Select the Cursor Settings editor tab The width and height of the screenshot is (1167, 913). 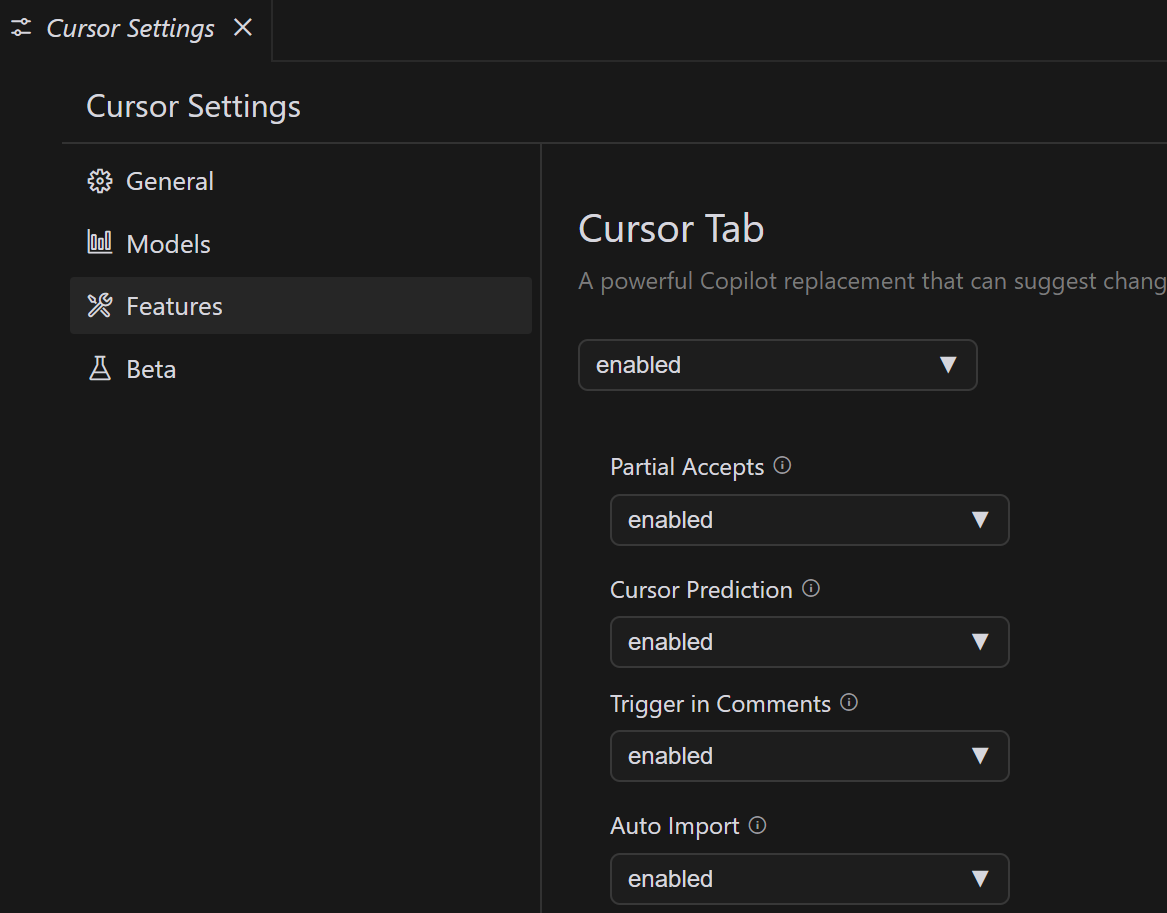[130, 28]
